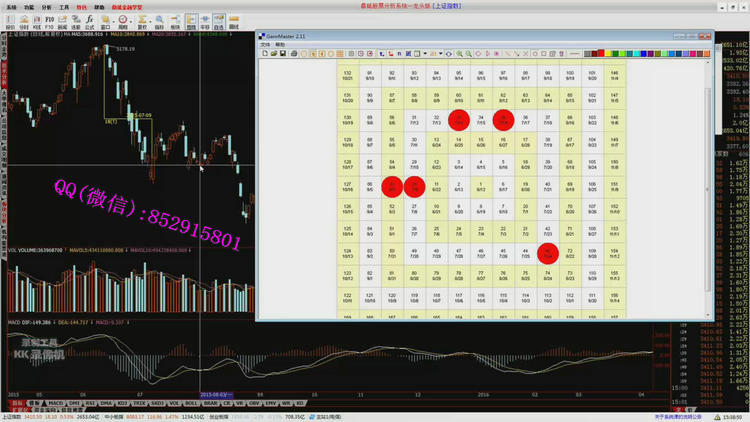
Task: Click Save disk icon in GannMaster
Action: tap(283, 54)
